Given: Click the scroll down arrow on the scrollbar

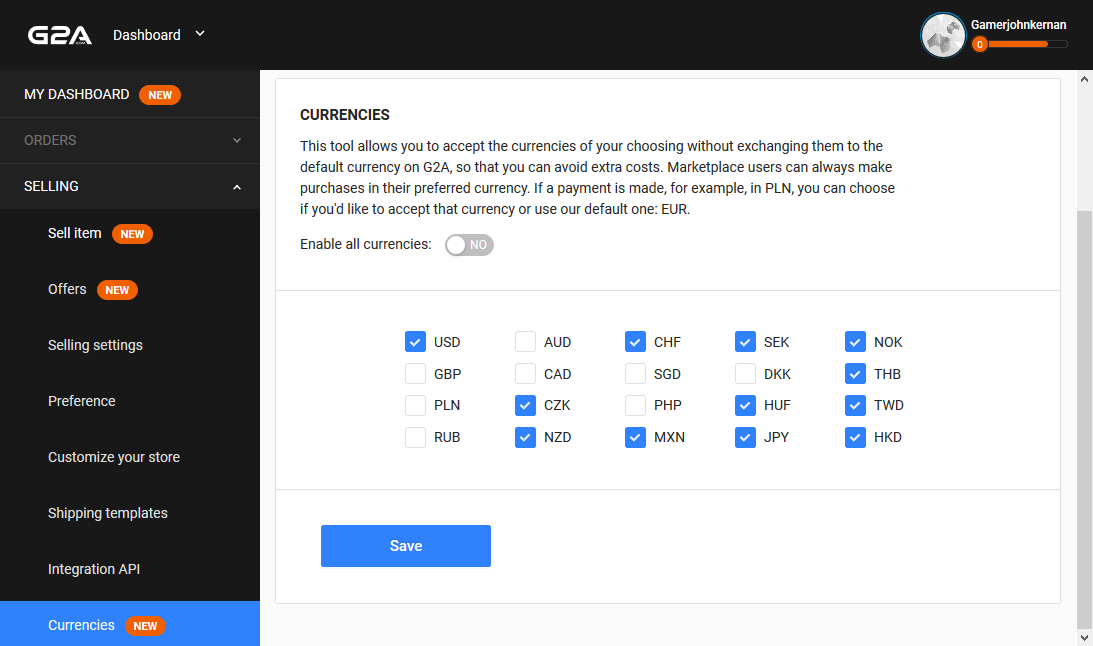Looking at the screenshot, I should tap(1084, 637).
